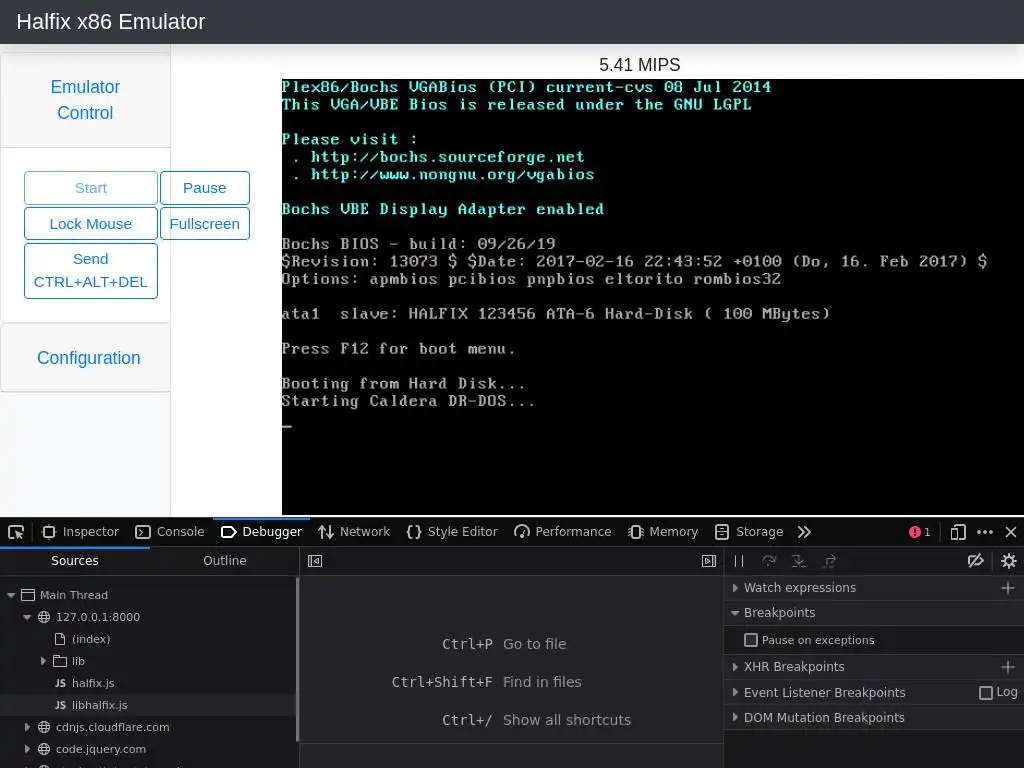Click Send CTRL+ALT+DEL button
Screen dimensions: 1024x768
91,271
